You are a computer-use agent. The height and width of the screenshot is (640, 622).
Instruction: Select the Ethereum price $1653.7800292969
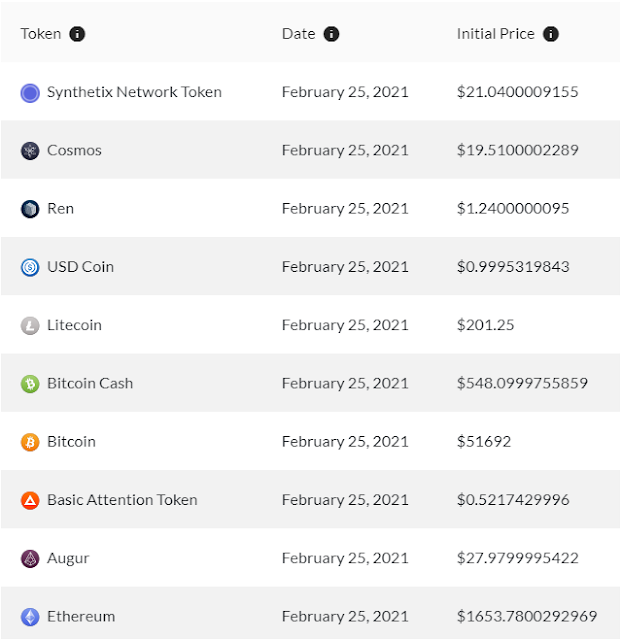coord(526,616)
